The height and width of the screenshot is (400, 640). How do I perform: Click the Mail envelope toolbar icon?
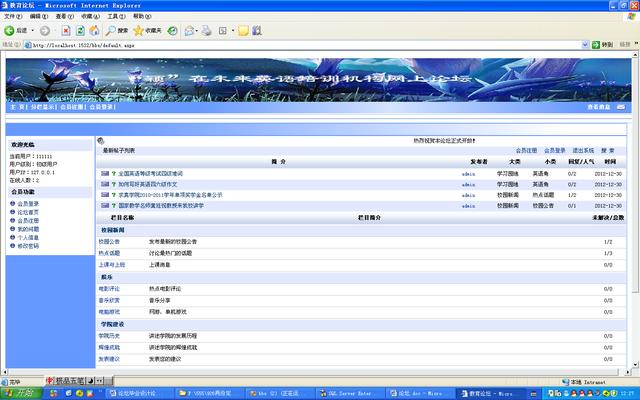pos(189,31)
